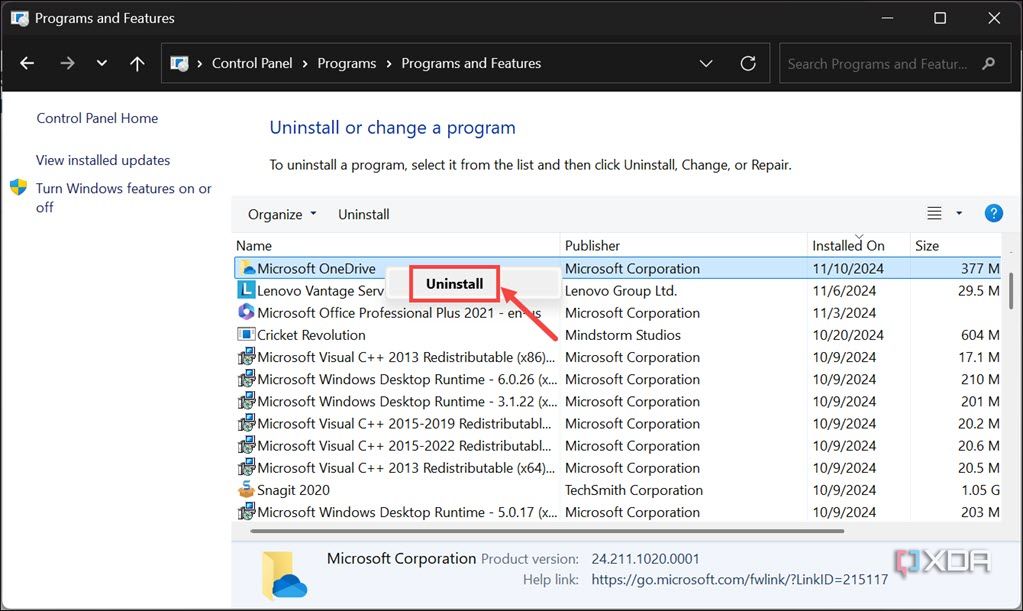
Task: Click the horizontal scrollbar of program list
Action: [x=547, y=531]
